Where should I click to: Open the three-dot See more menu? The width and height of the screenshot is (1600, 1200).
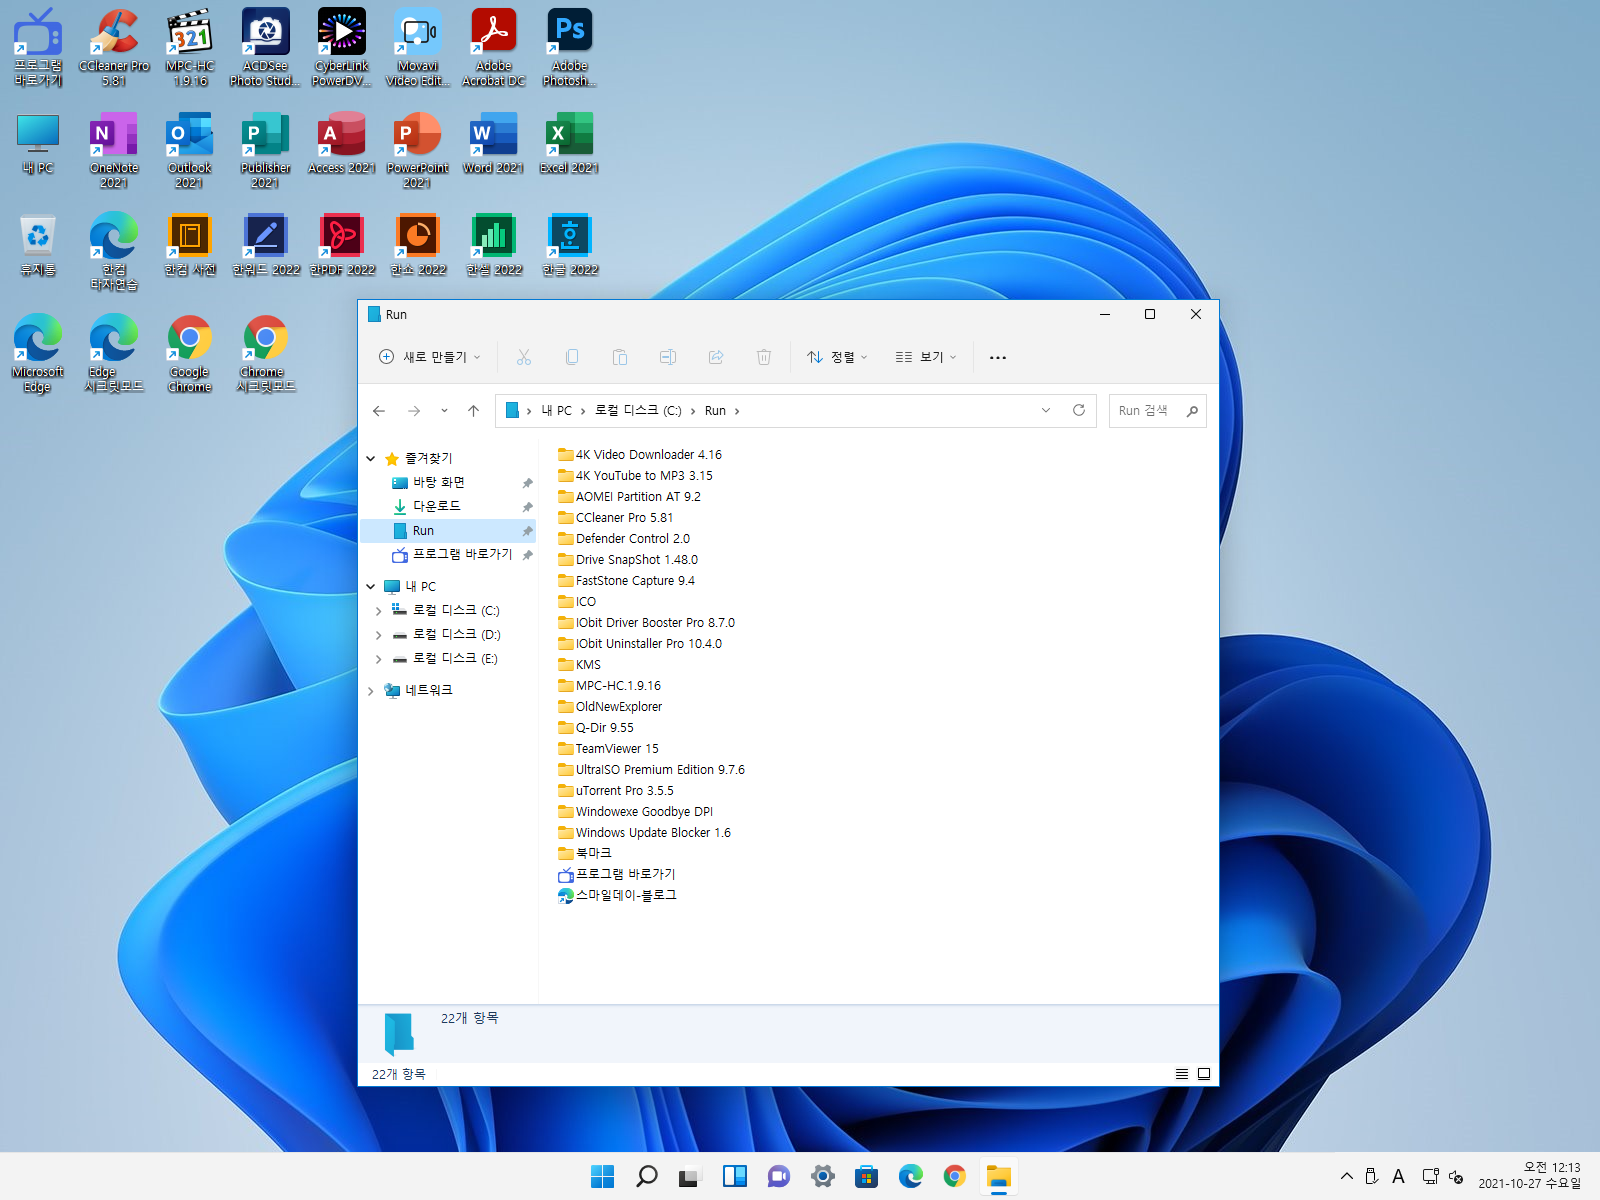998,357
